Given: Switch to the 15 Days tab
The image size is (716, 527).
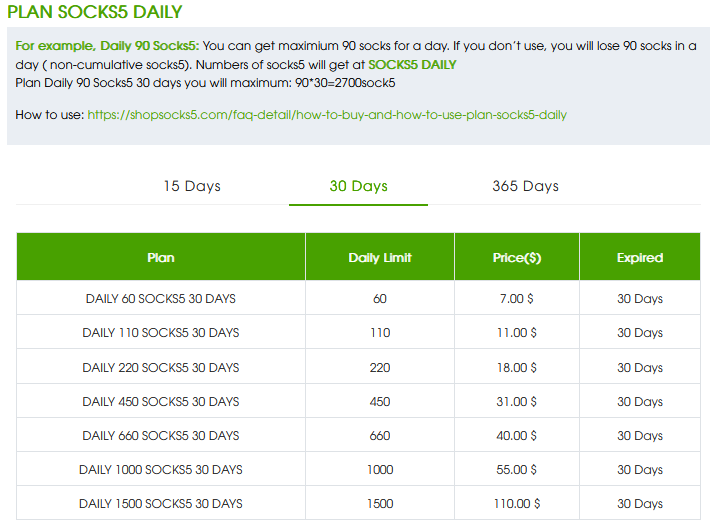Looking at the screenshot, I should click(192, 186).
